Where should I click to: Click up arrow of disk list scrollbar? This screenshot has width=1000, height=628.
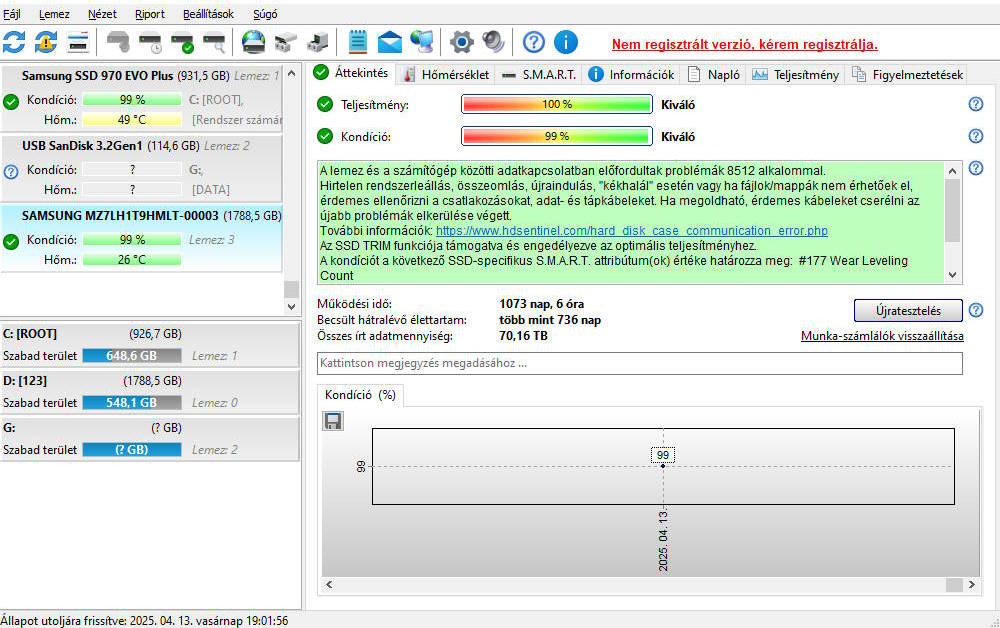(291, 73)
